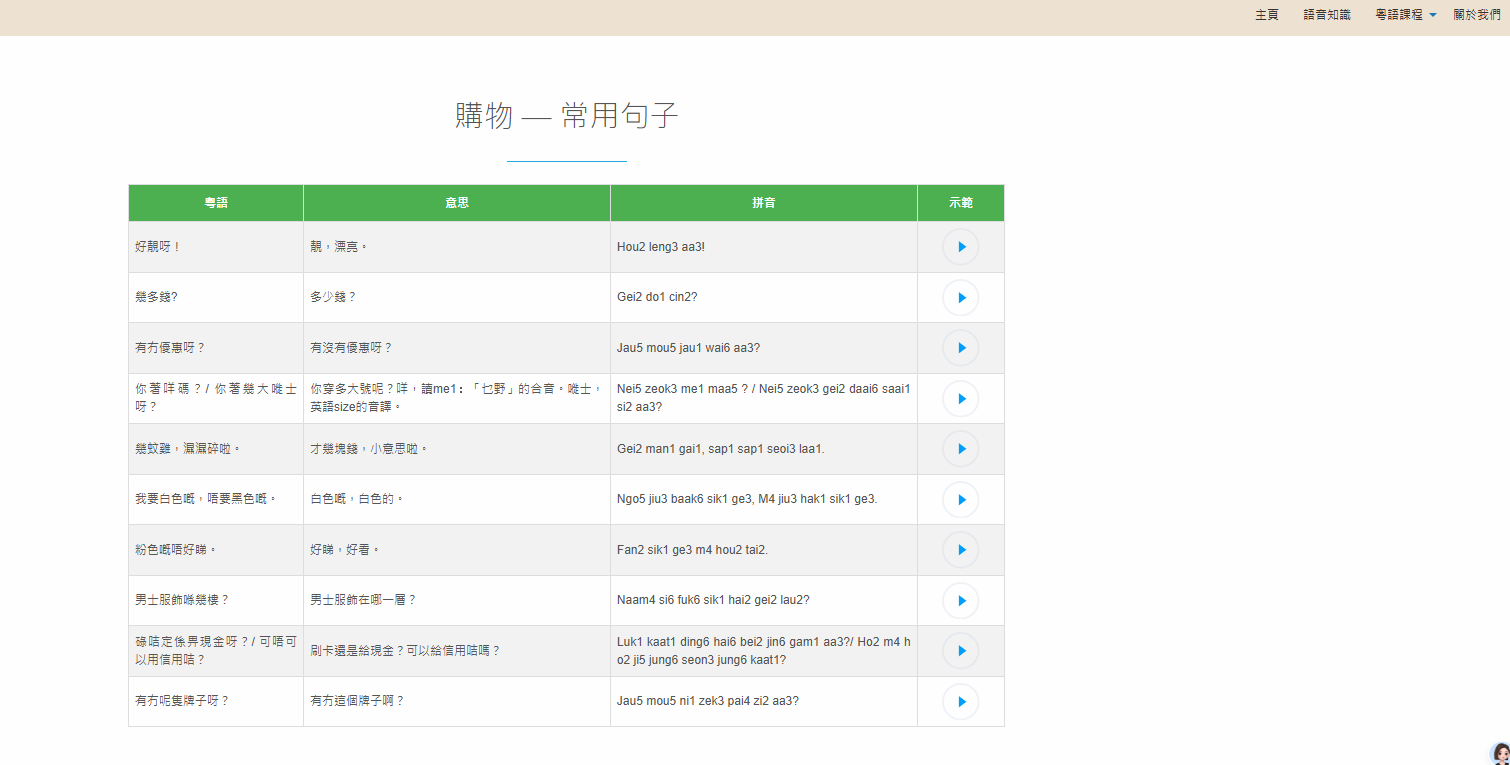The height and width of the screenshot is (765, 1510).
Task: Click the 拼音 column header
Action: [x=764, y=203]
